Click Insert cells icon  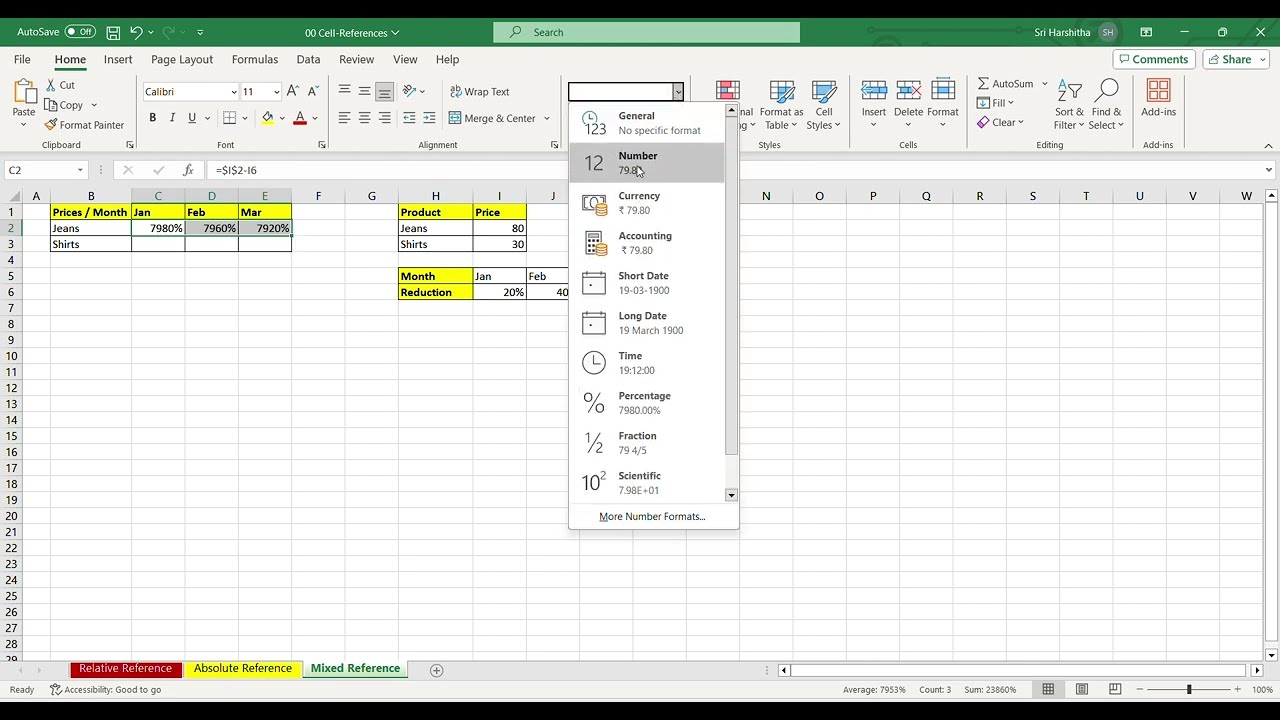[x=874, y=91]
